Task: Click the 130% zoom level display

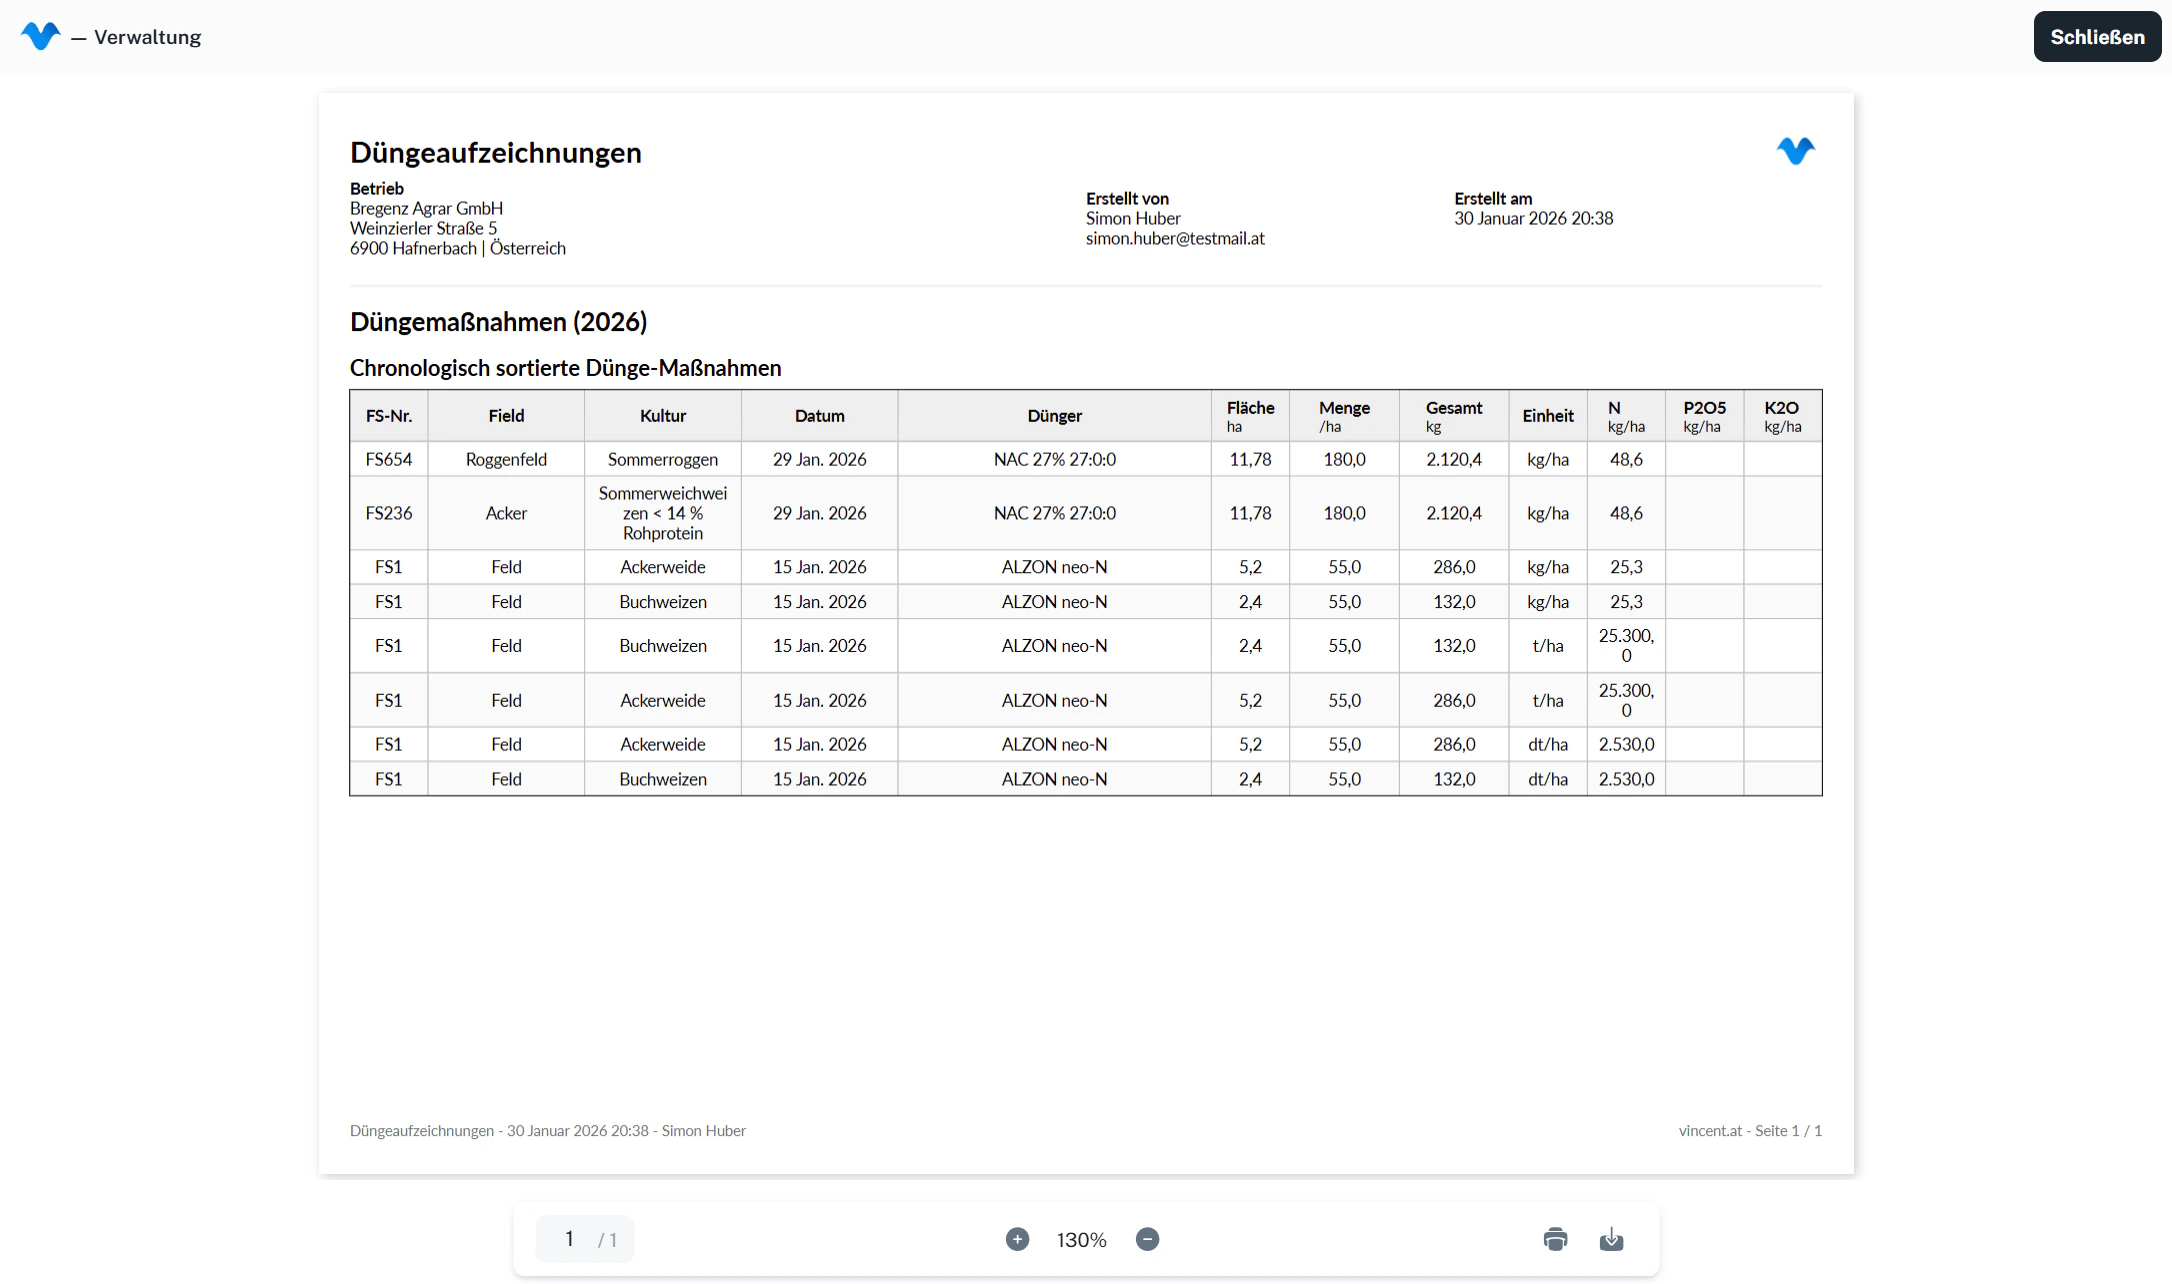Action: [x=1081, y=1240]
